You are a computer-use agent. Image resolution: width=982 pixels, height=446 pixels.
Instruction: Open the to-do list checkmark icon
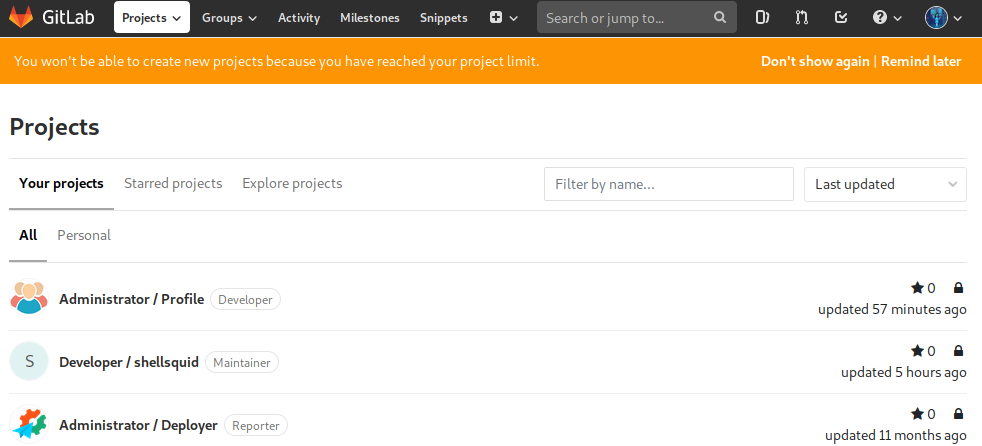[841, 18]
